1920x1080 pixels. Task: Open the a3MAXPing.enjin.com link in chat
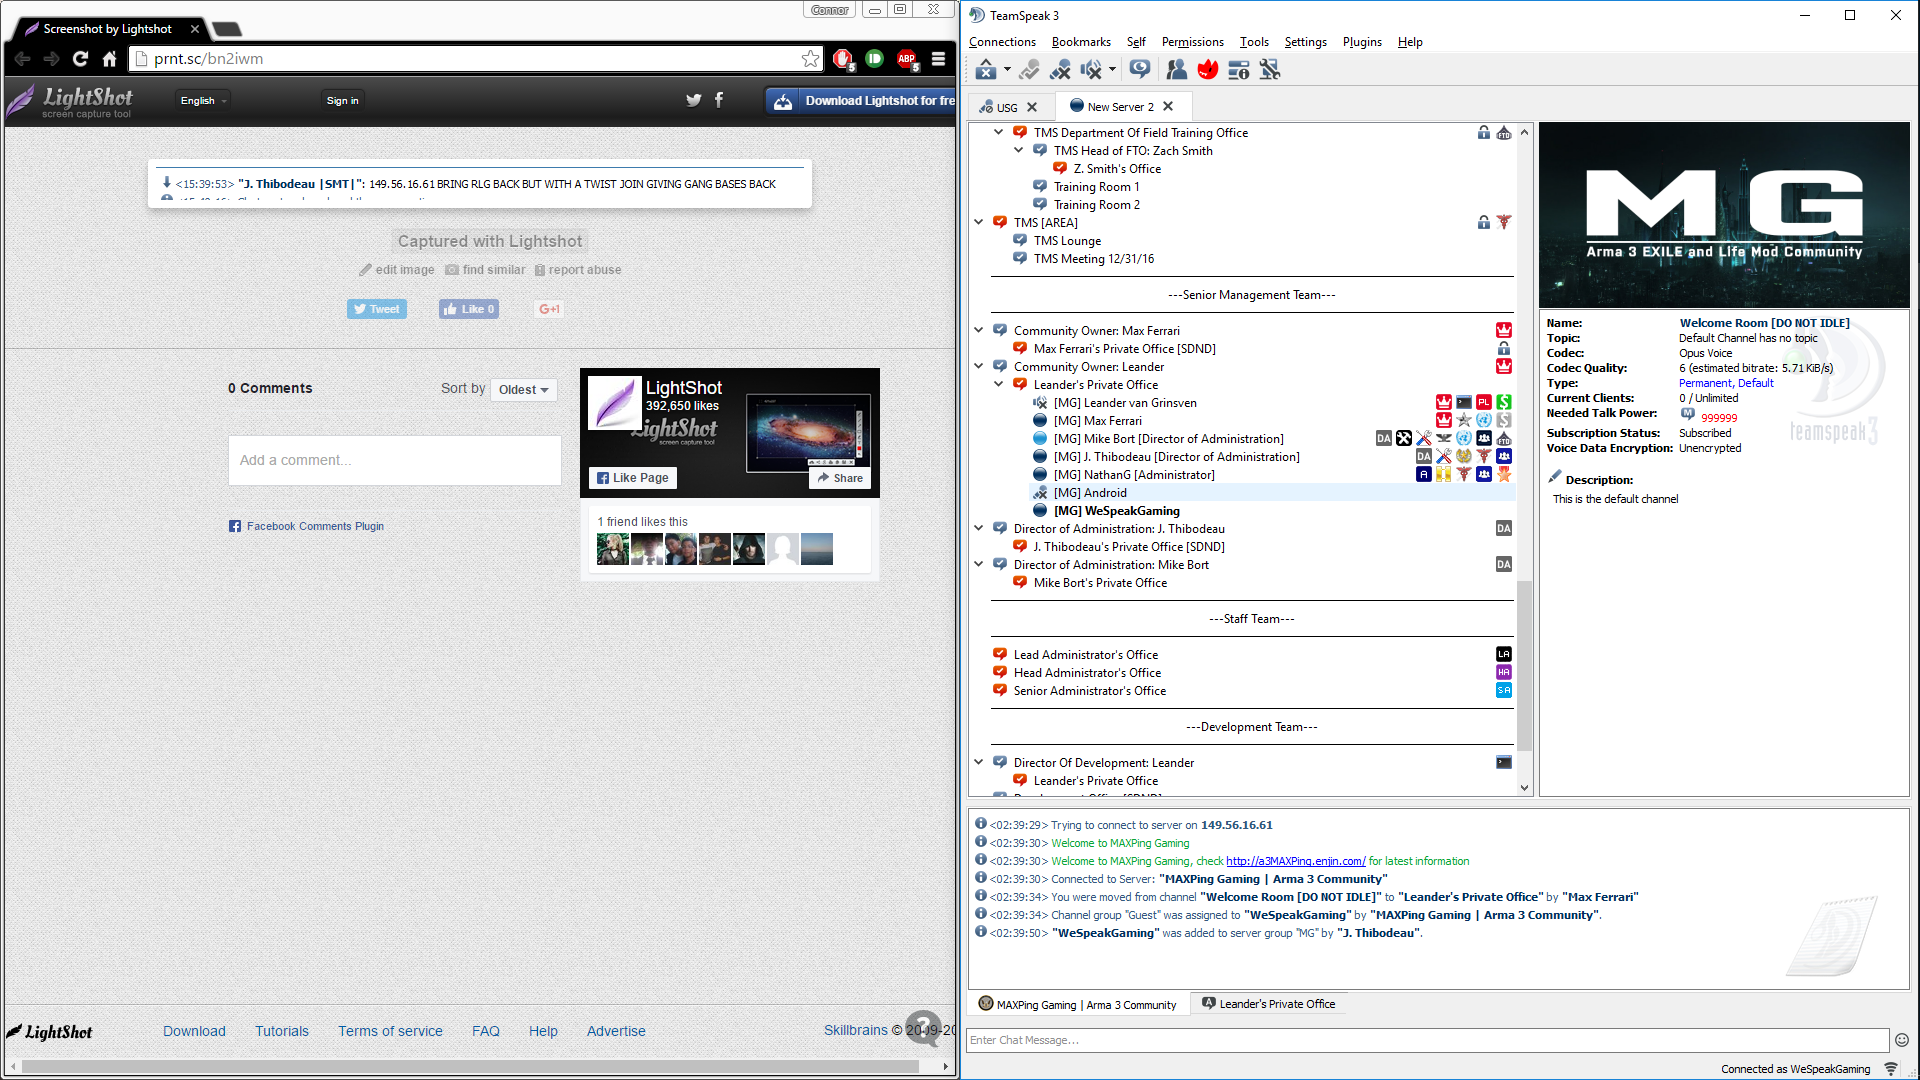pos(1295,861)
